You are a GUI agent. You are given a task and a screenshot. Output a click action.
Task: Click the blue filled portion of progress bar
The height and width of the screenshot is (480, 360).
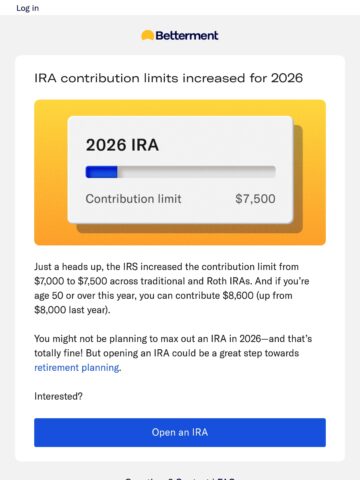click(x=101, y=172)
